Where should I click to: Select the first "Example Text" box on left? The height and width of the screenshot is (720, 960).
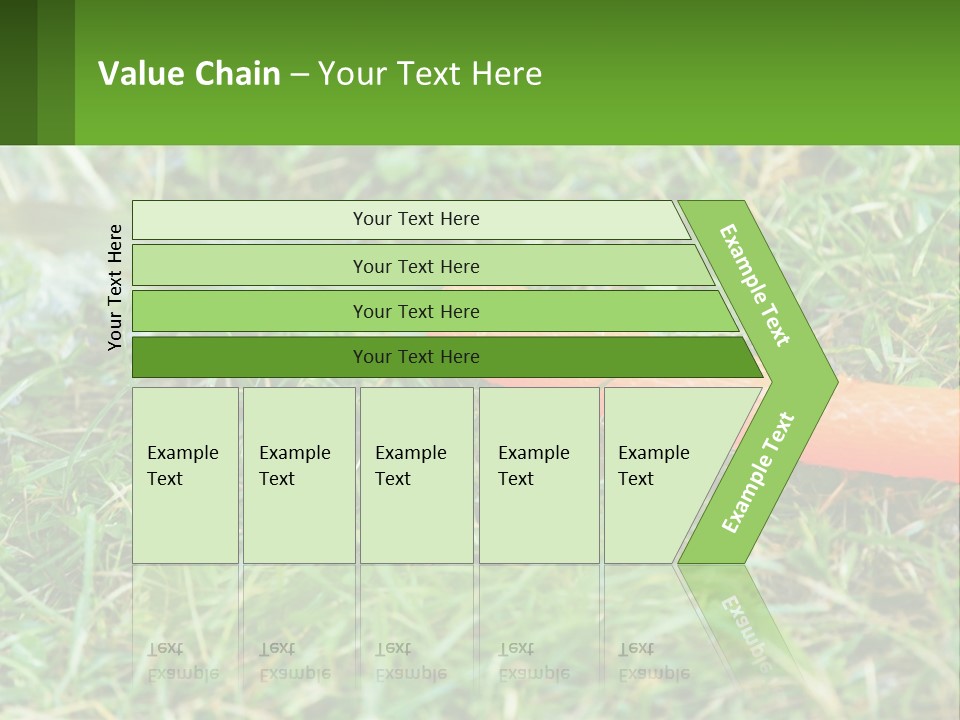pos(185,475)
